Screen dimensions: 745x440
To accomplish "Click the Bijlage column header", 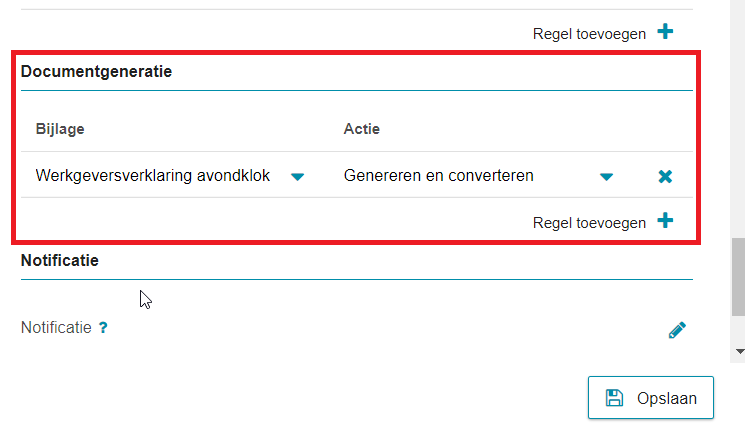I will tap(60, 129).
